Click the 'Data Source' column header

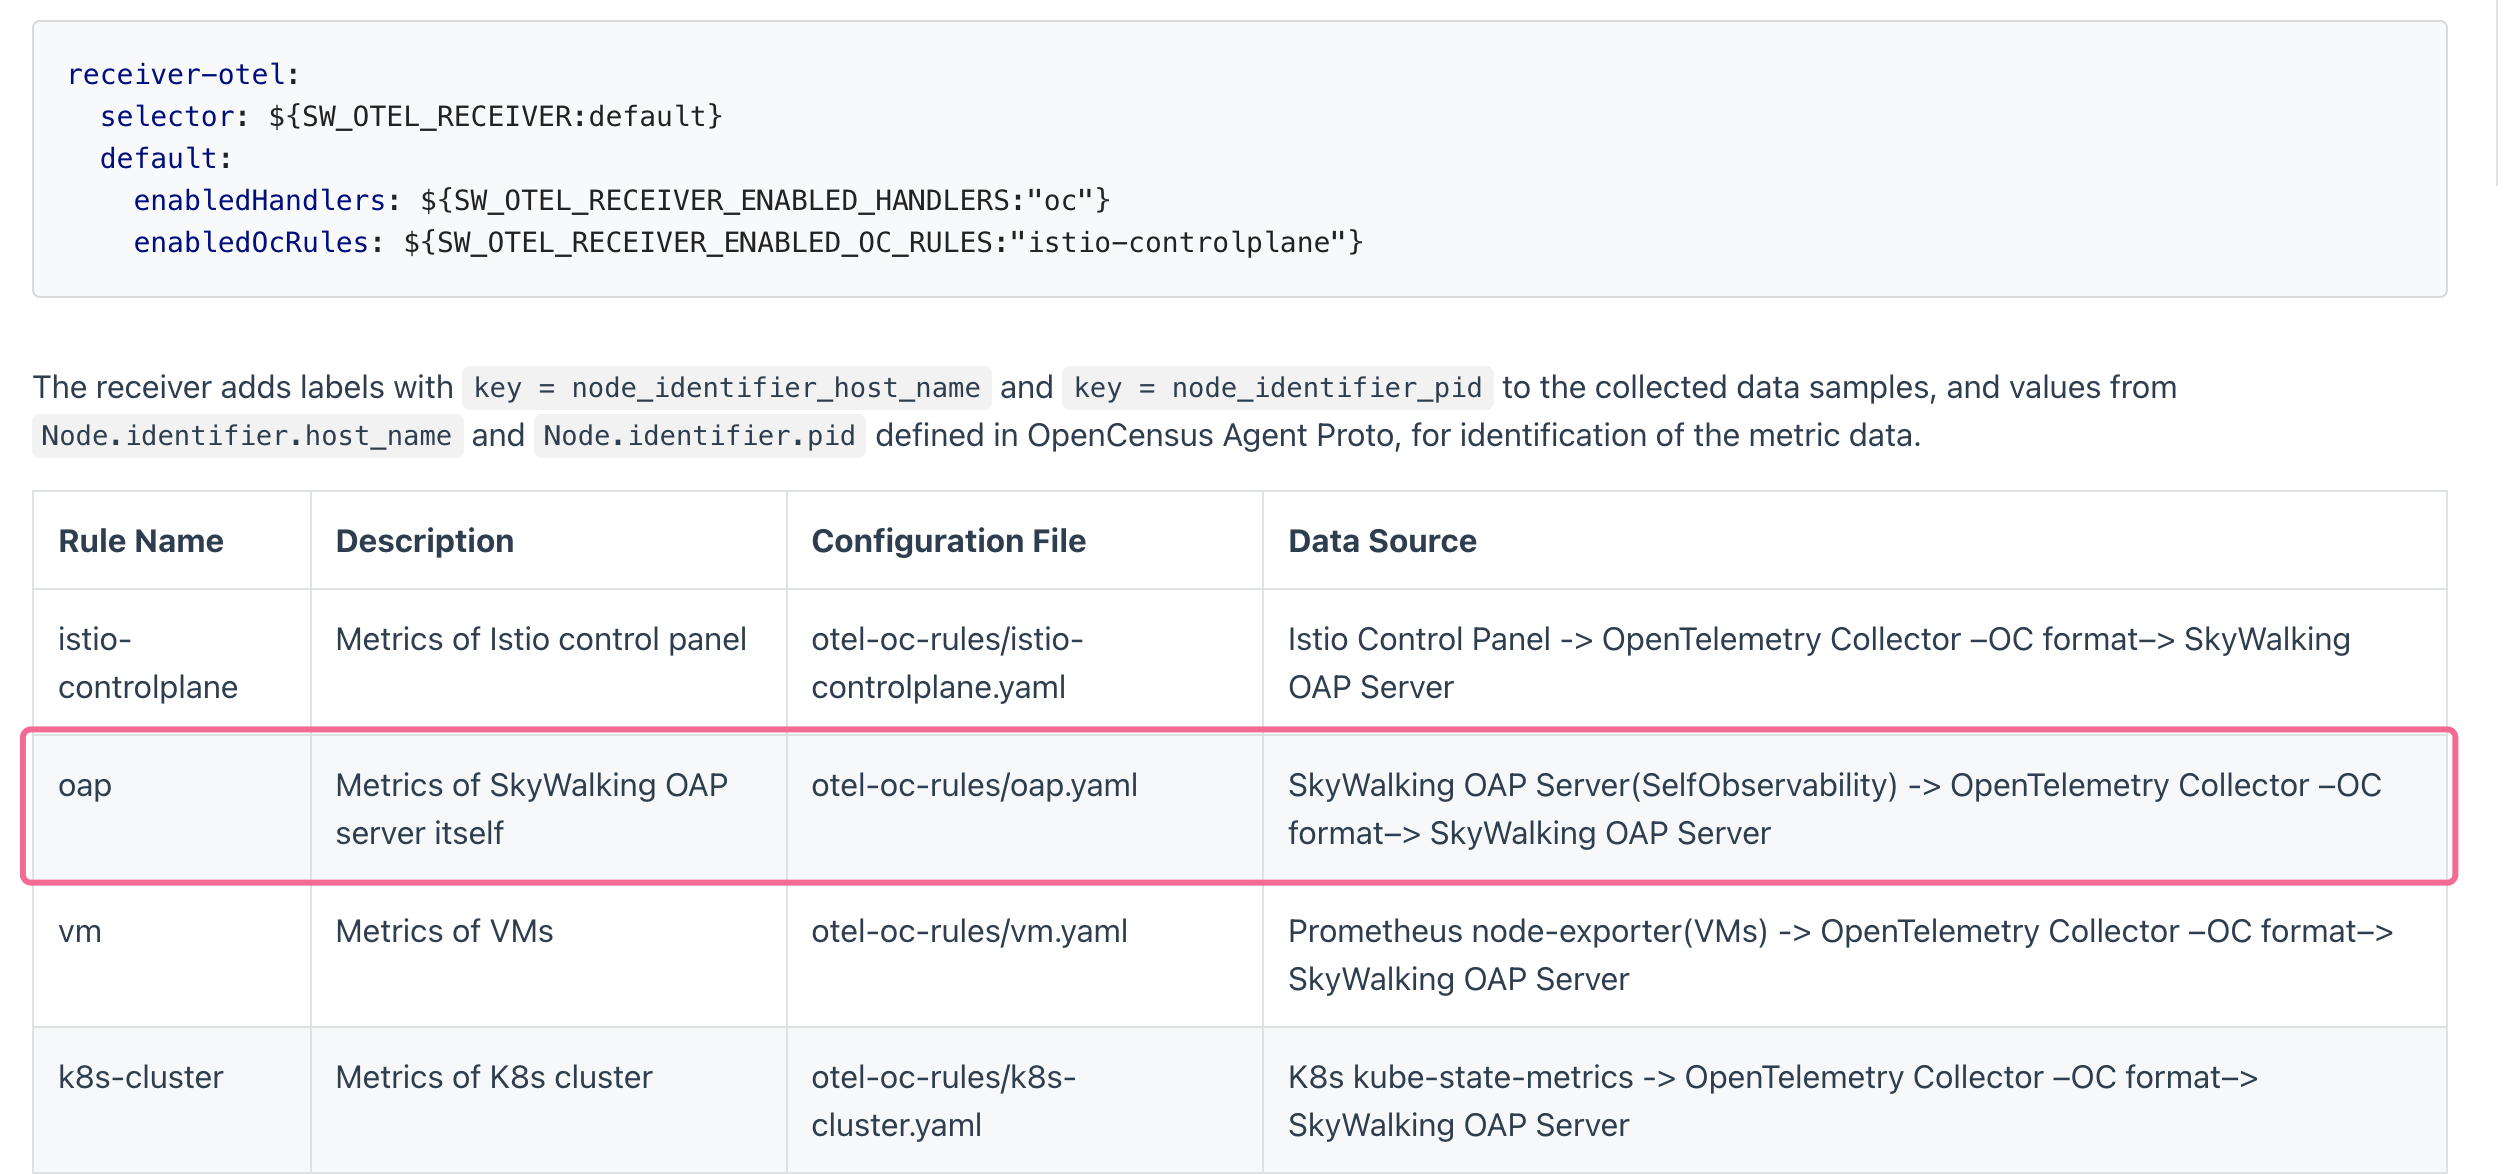tap(1381, 541)
